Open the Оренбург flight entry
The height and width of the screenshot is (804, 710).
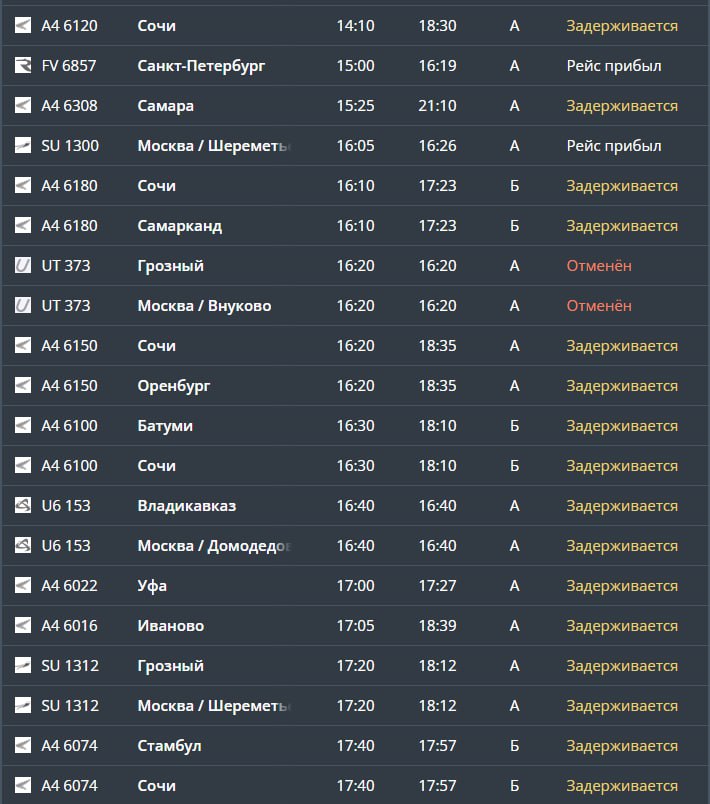coord(174,386)
